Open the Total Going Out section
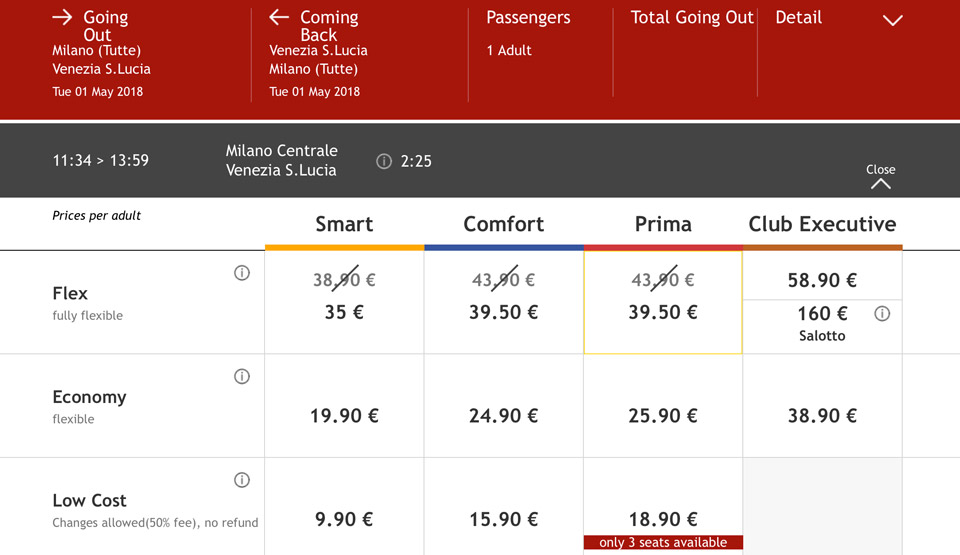Image resolution: width=960 pixels, height=555 pixels. (x=692, y=18)
